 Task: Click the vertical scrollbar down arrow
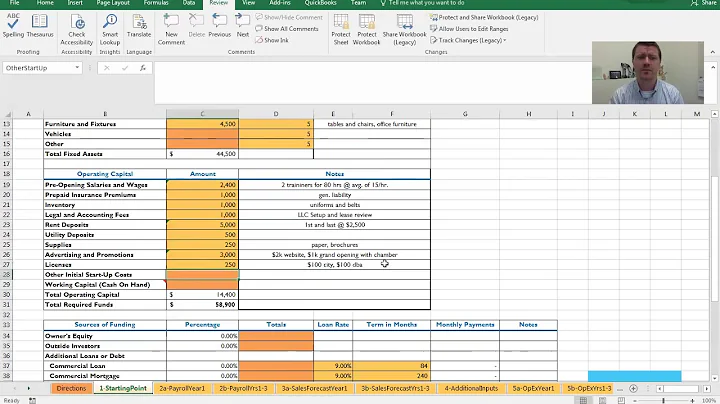[714, 378]
